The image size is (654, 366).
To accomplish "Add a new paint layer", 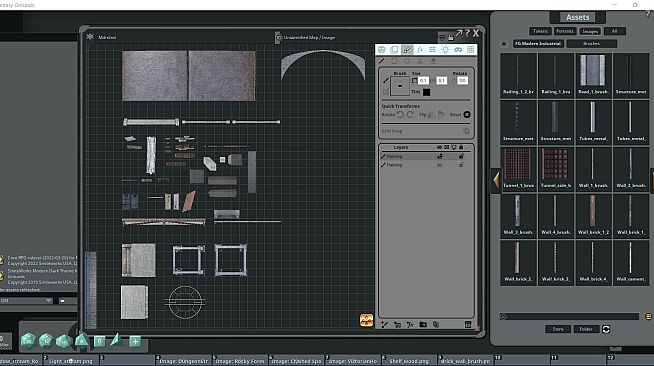I will click(384, 324).
